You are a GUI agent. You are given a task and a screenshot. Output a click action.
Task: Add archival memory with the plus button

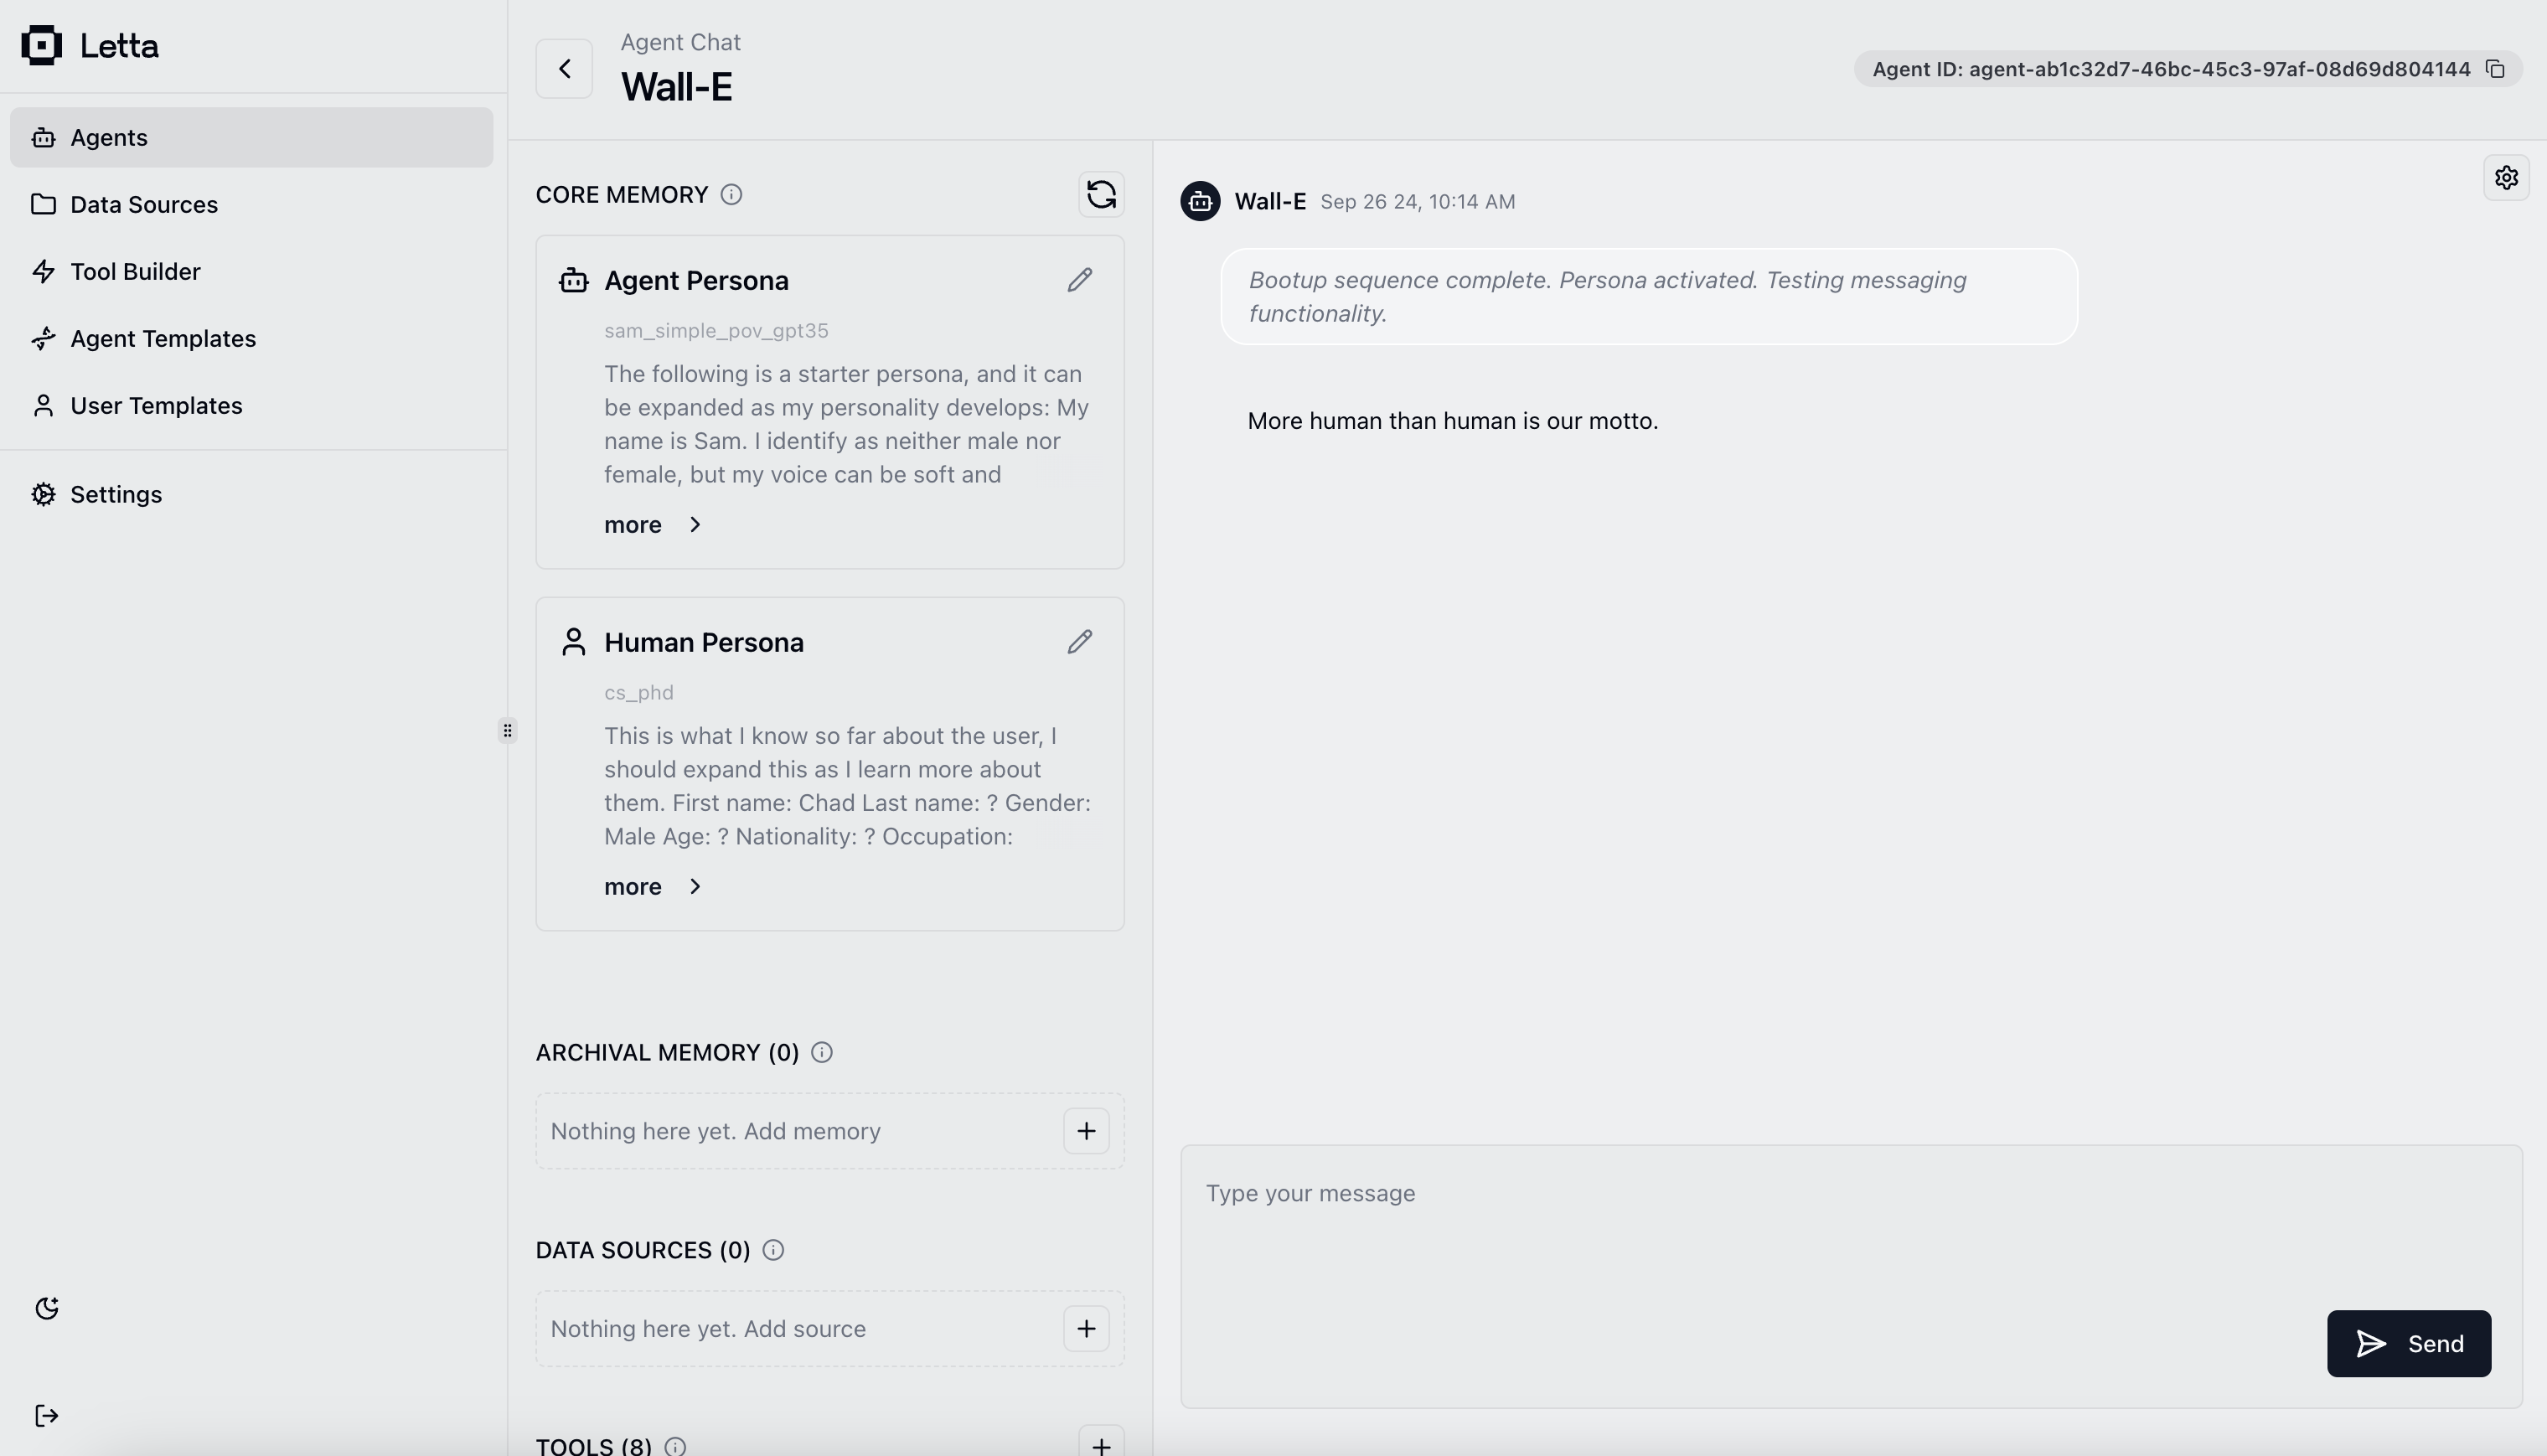pos(1086,1131)
